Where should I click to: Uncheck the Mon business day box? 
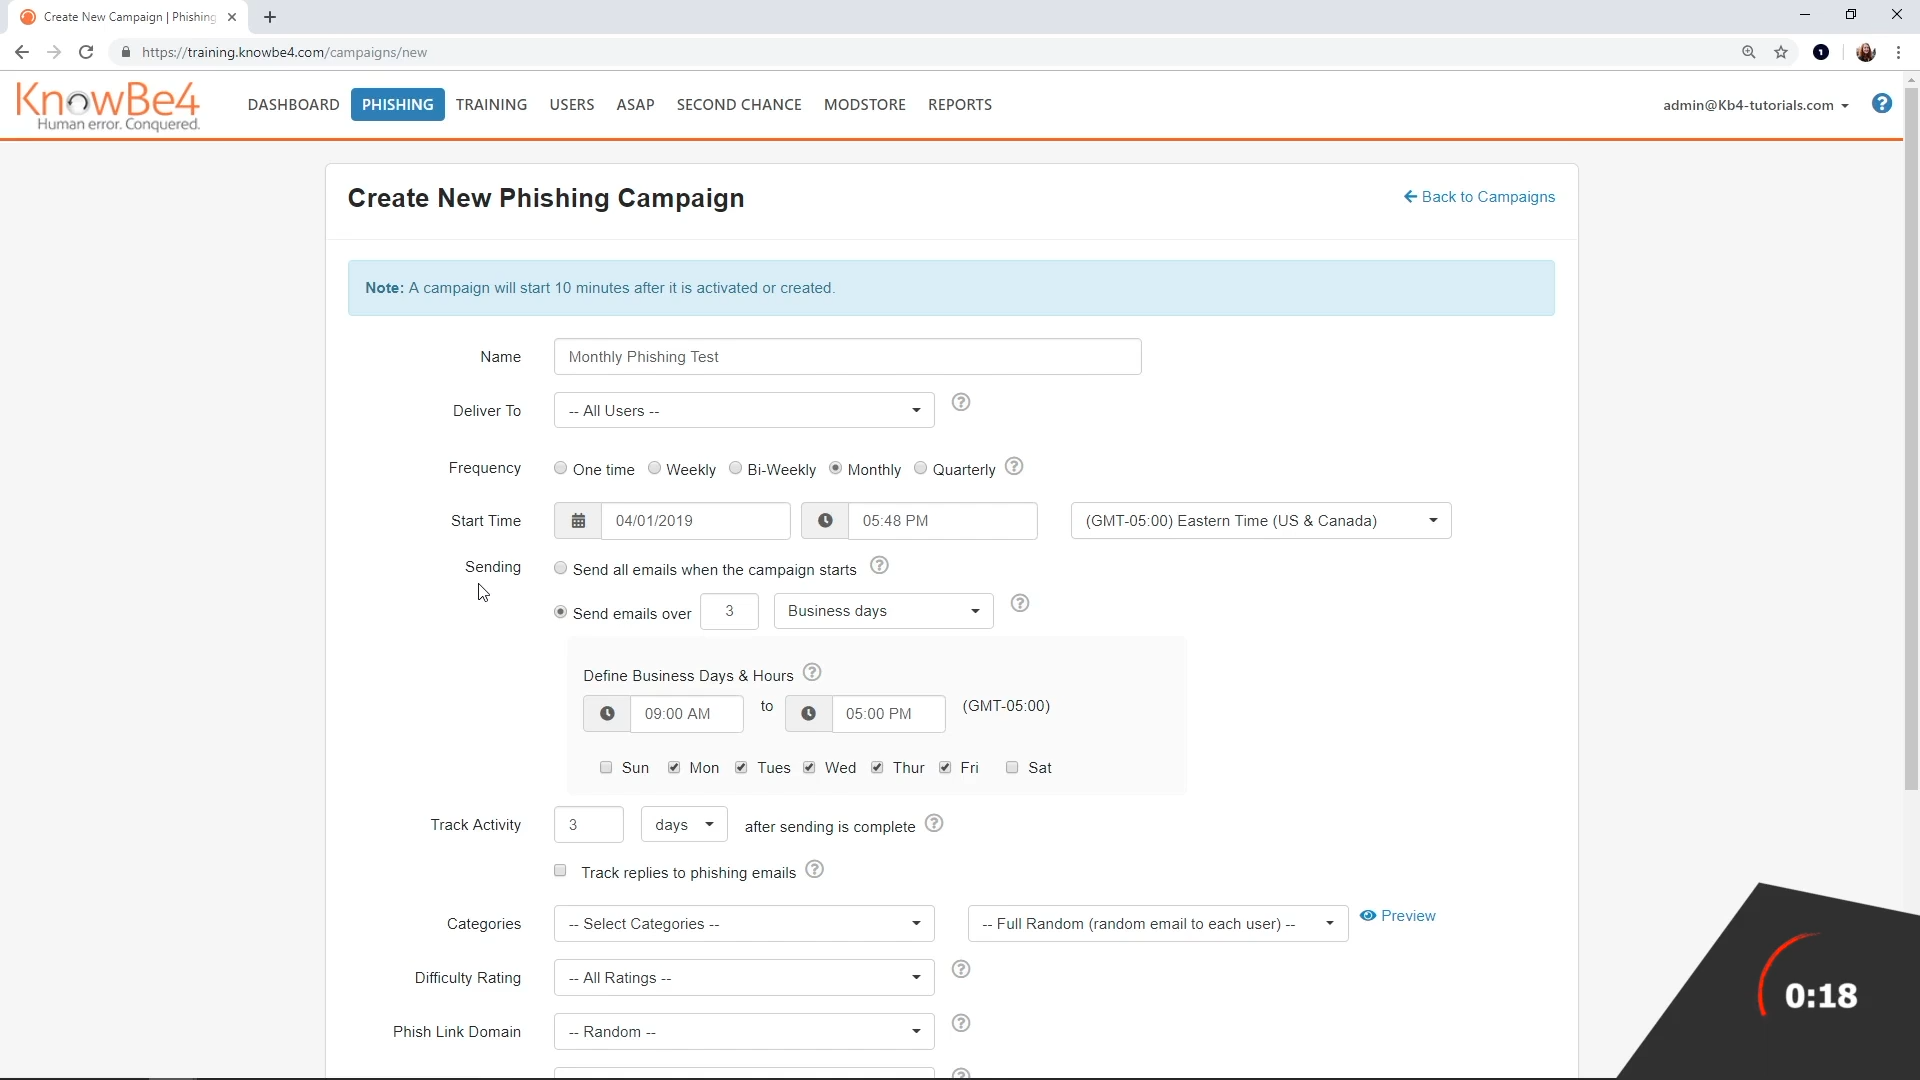pos(674,768)
